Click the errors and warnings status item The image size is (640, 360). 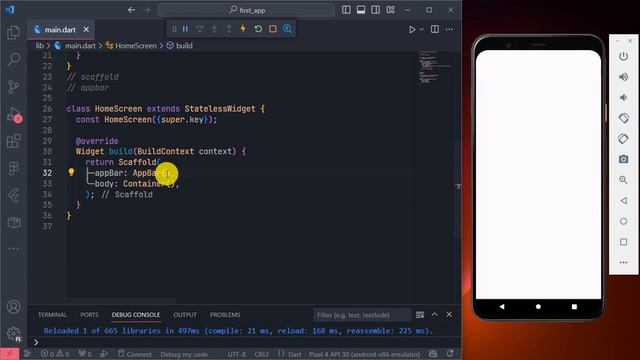(x=55, y=354)
